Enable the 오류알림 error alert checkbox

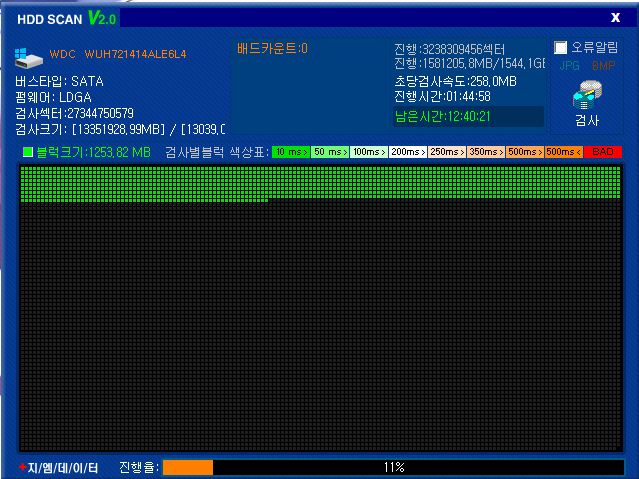click(x=560, y=48)
